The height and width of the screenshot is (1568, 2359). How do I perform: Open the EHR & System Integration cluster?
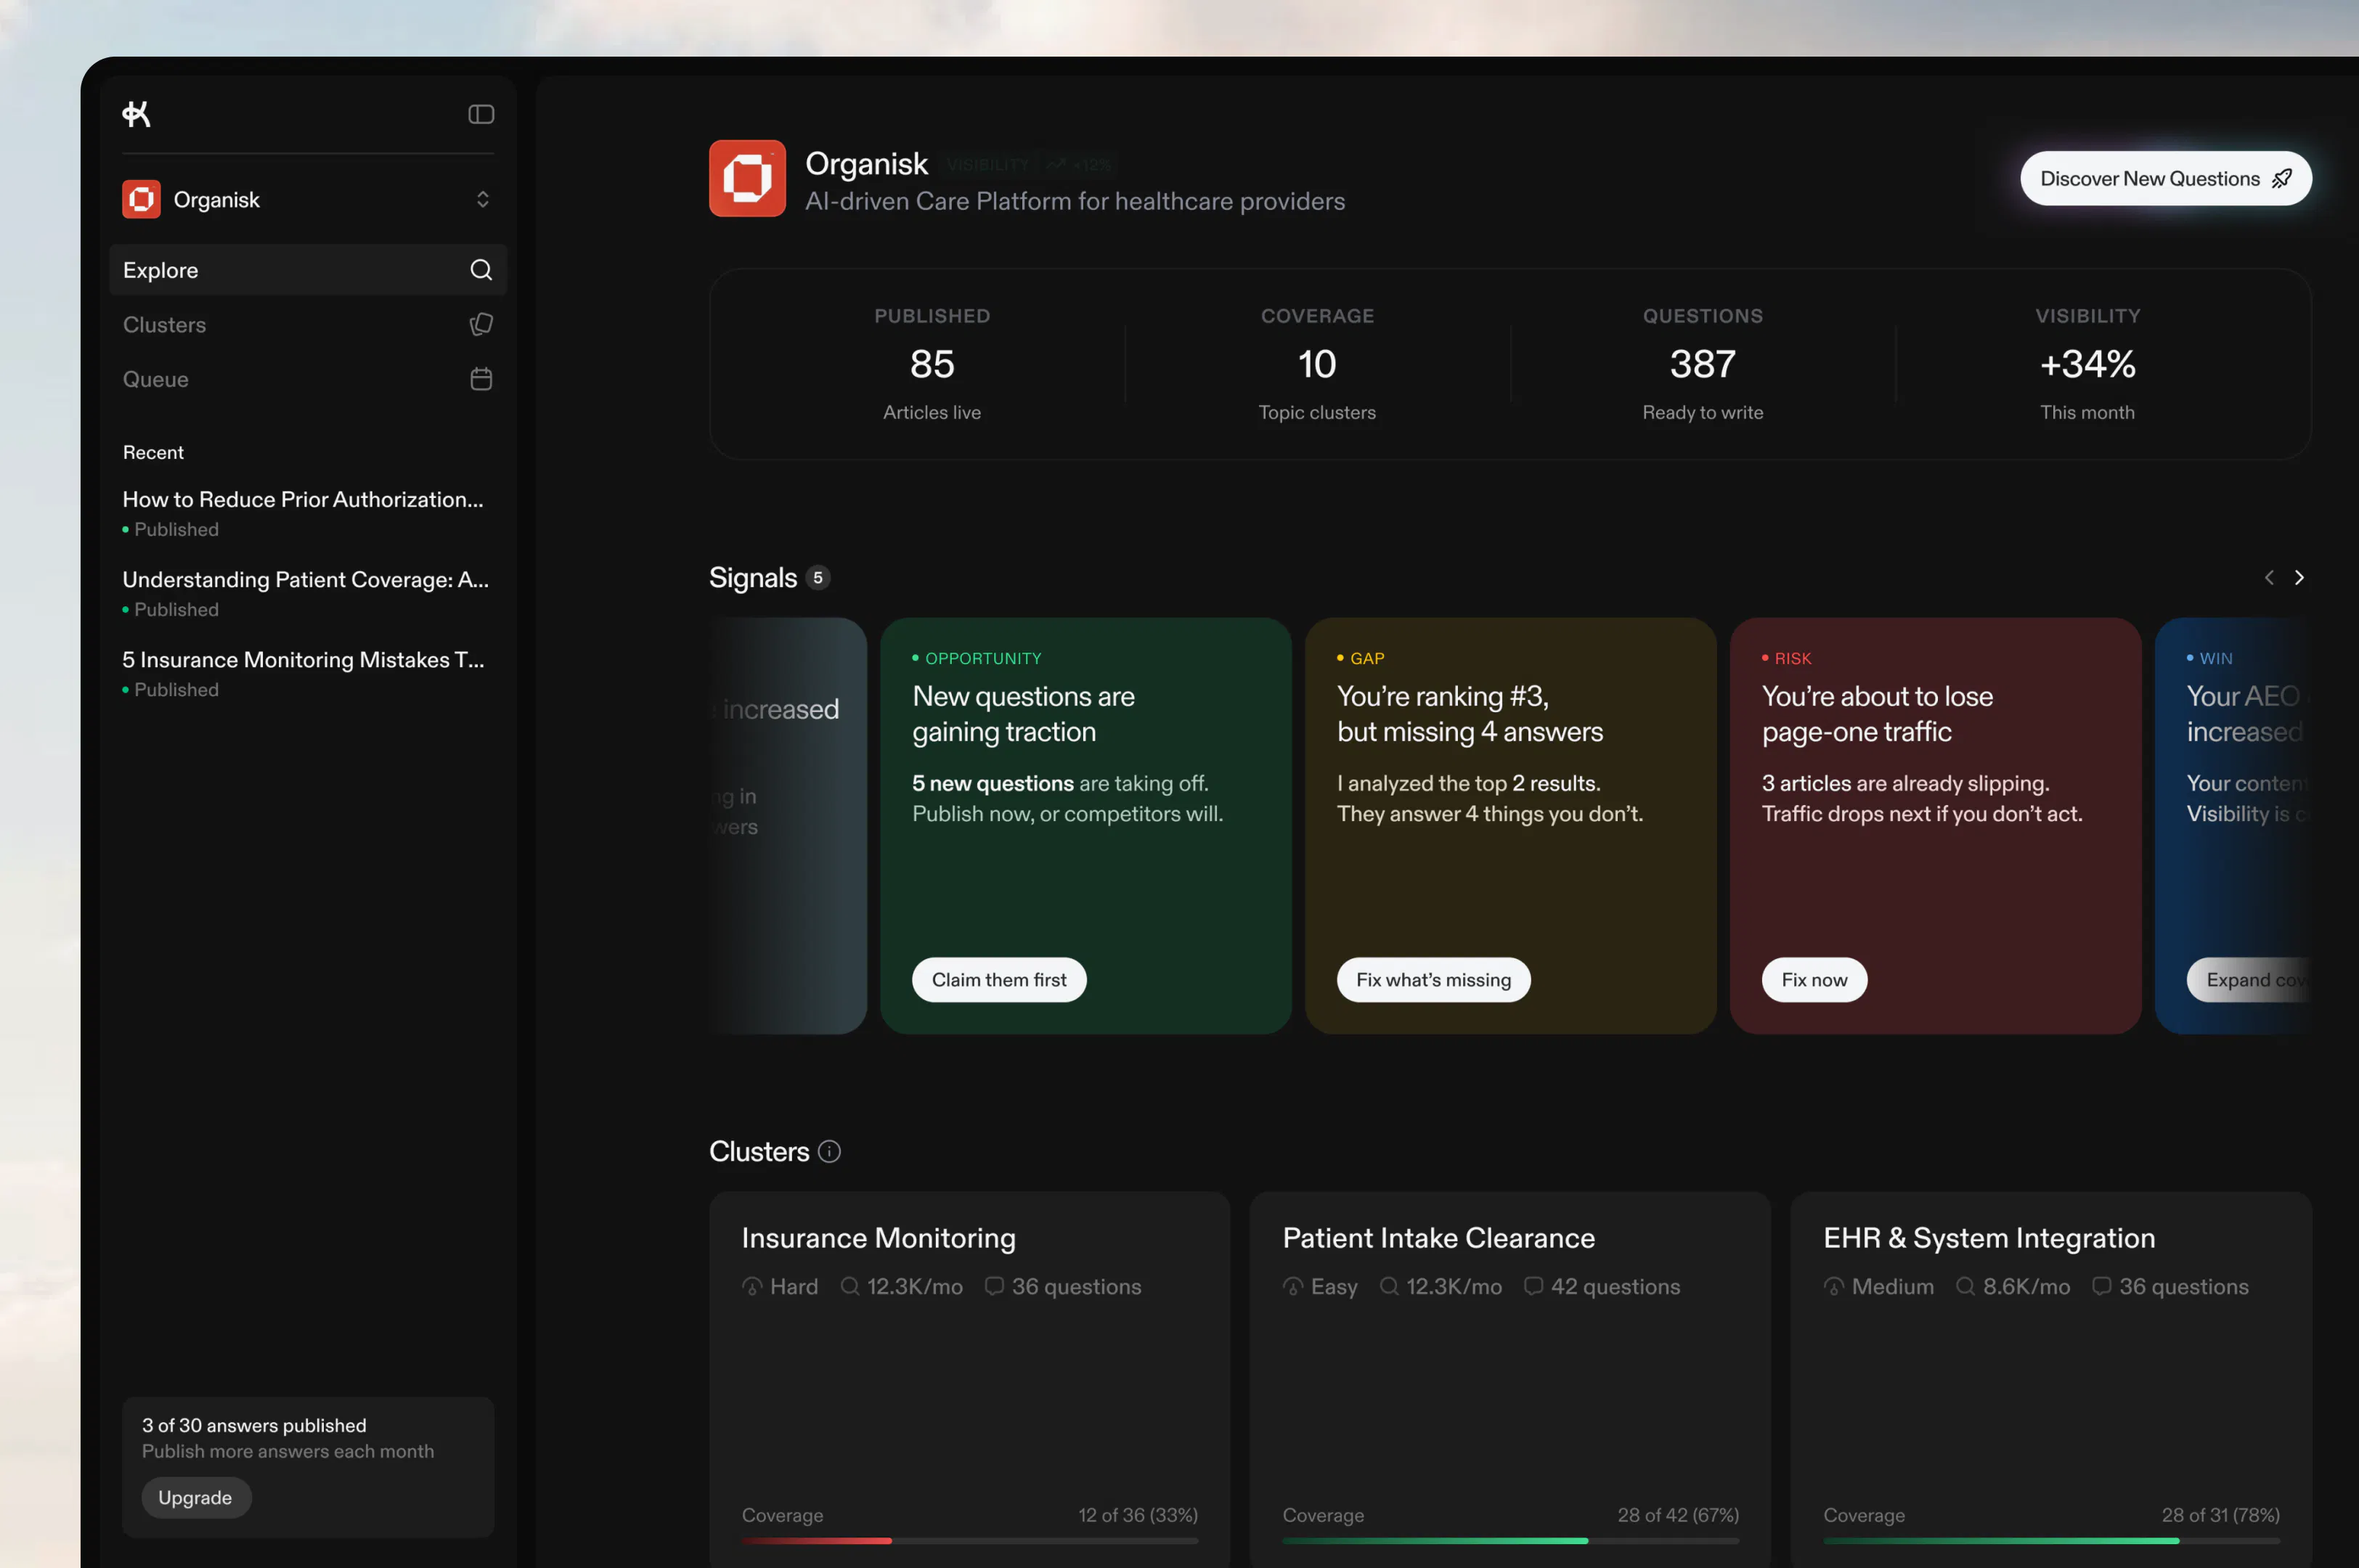coord(2051,1379)
